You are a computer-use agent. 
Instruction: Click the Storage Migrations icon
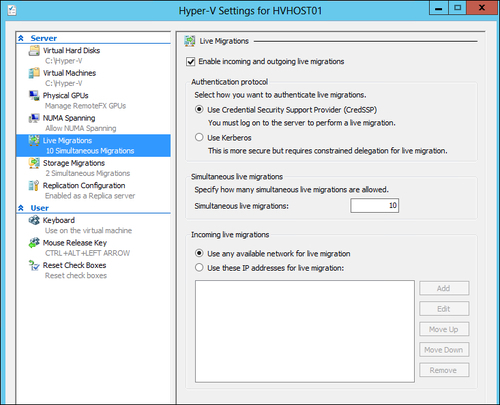(x=34, y=163)
